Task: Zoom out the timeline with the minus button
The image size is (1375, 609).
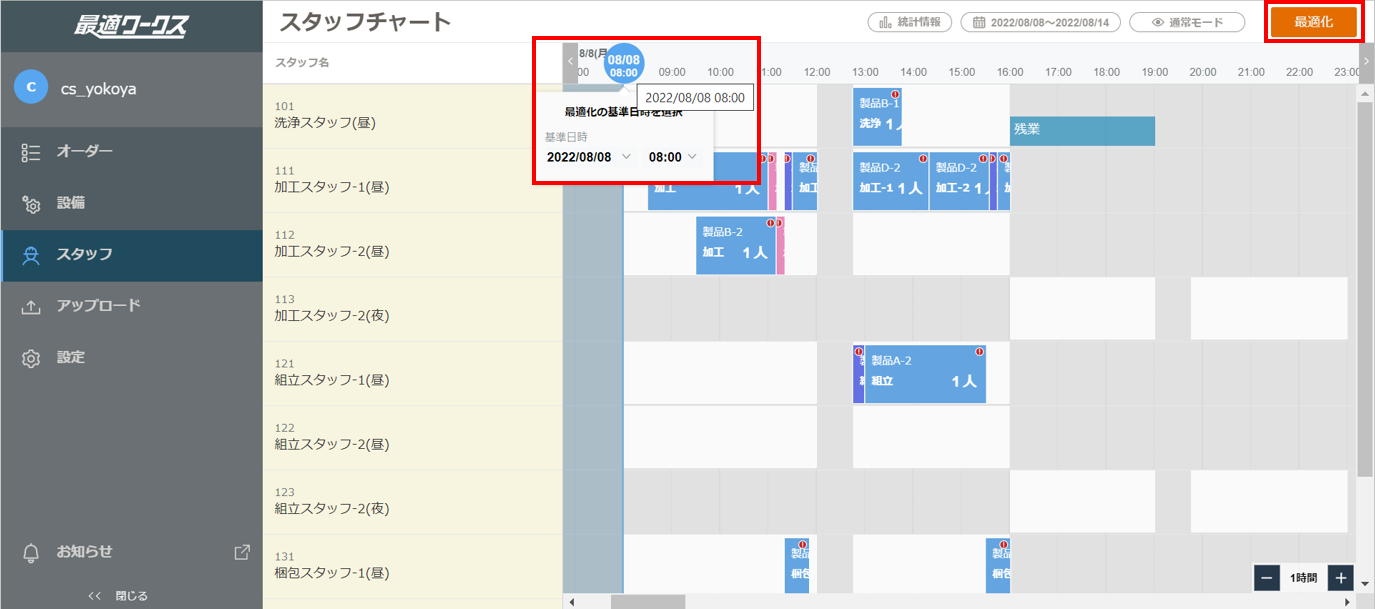Action: click(1266, 578)
